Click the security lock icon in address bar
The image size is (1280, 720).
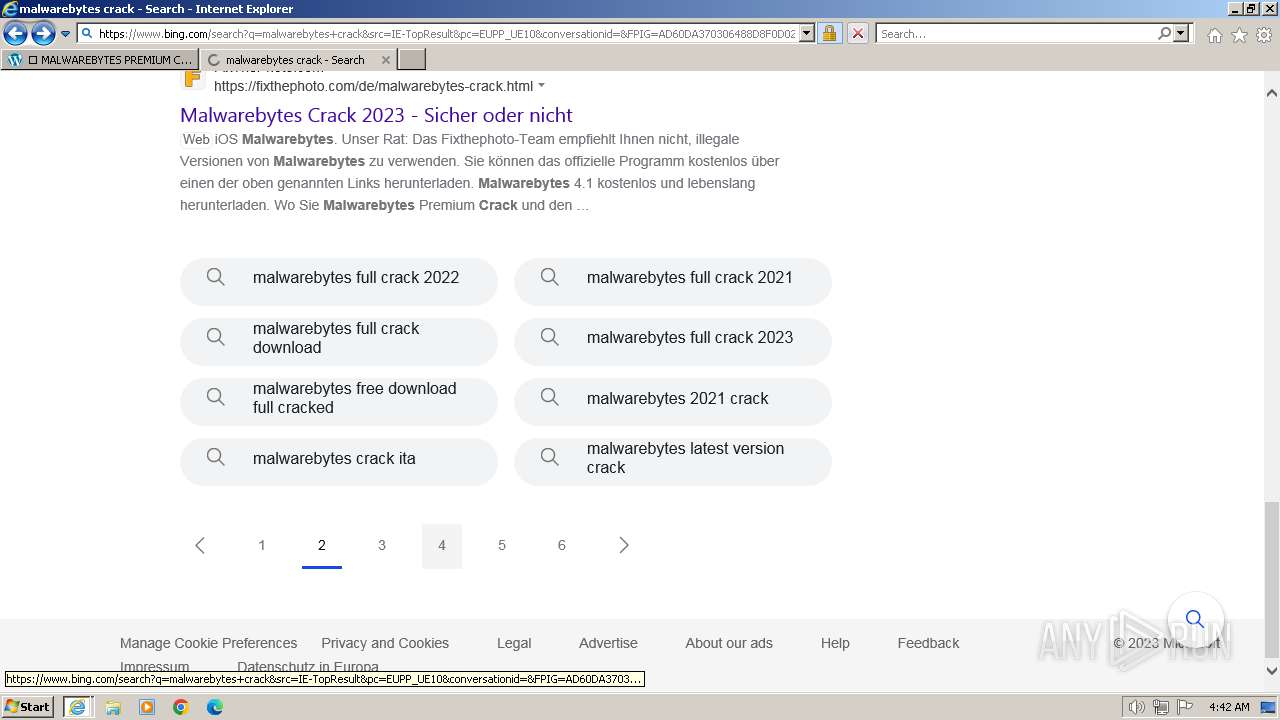829,33
